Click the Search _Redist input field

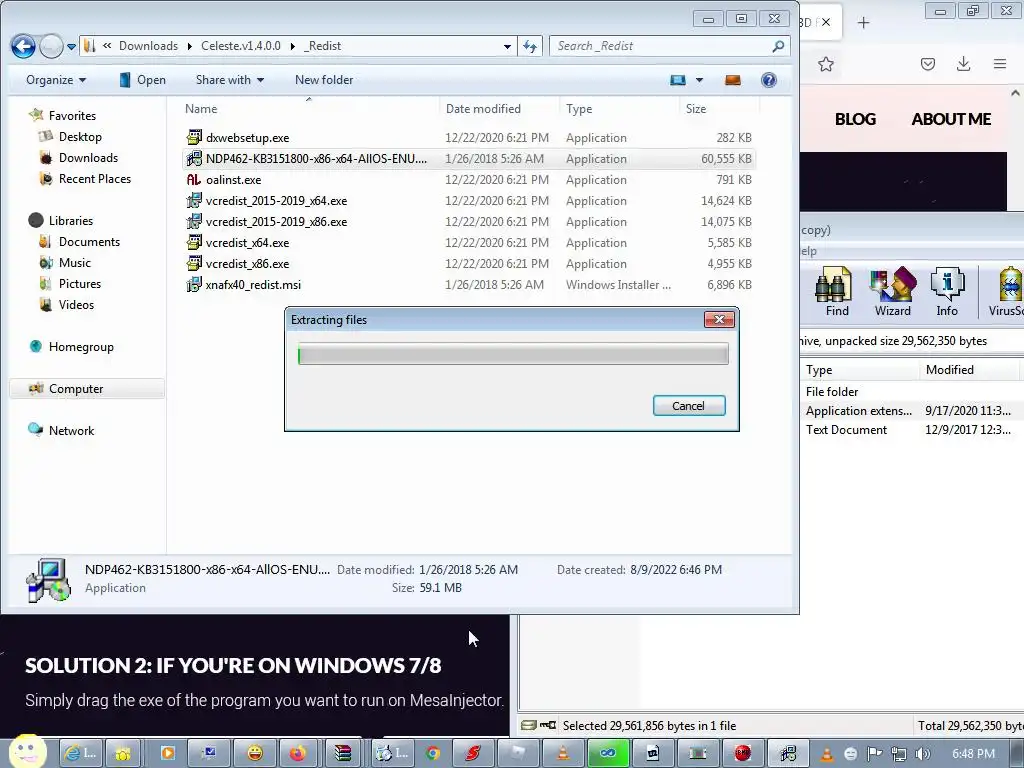tap(669, 46)
